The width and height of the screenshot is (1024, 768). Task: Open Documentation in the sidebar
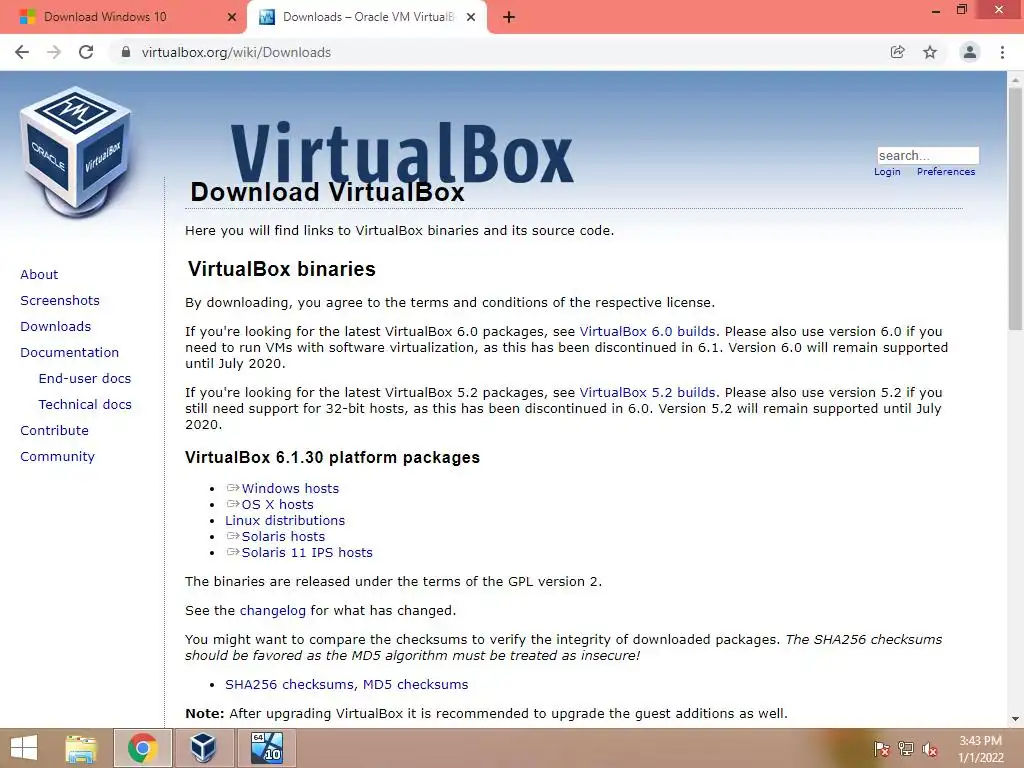pos(70,353)
